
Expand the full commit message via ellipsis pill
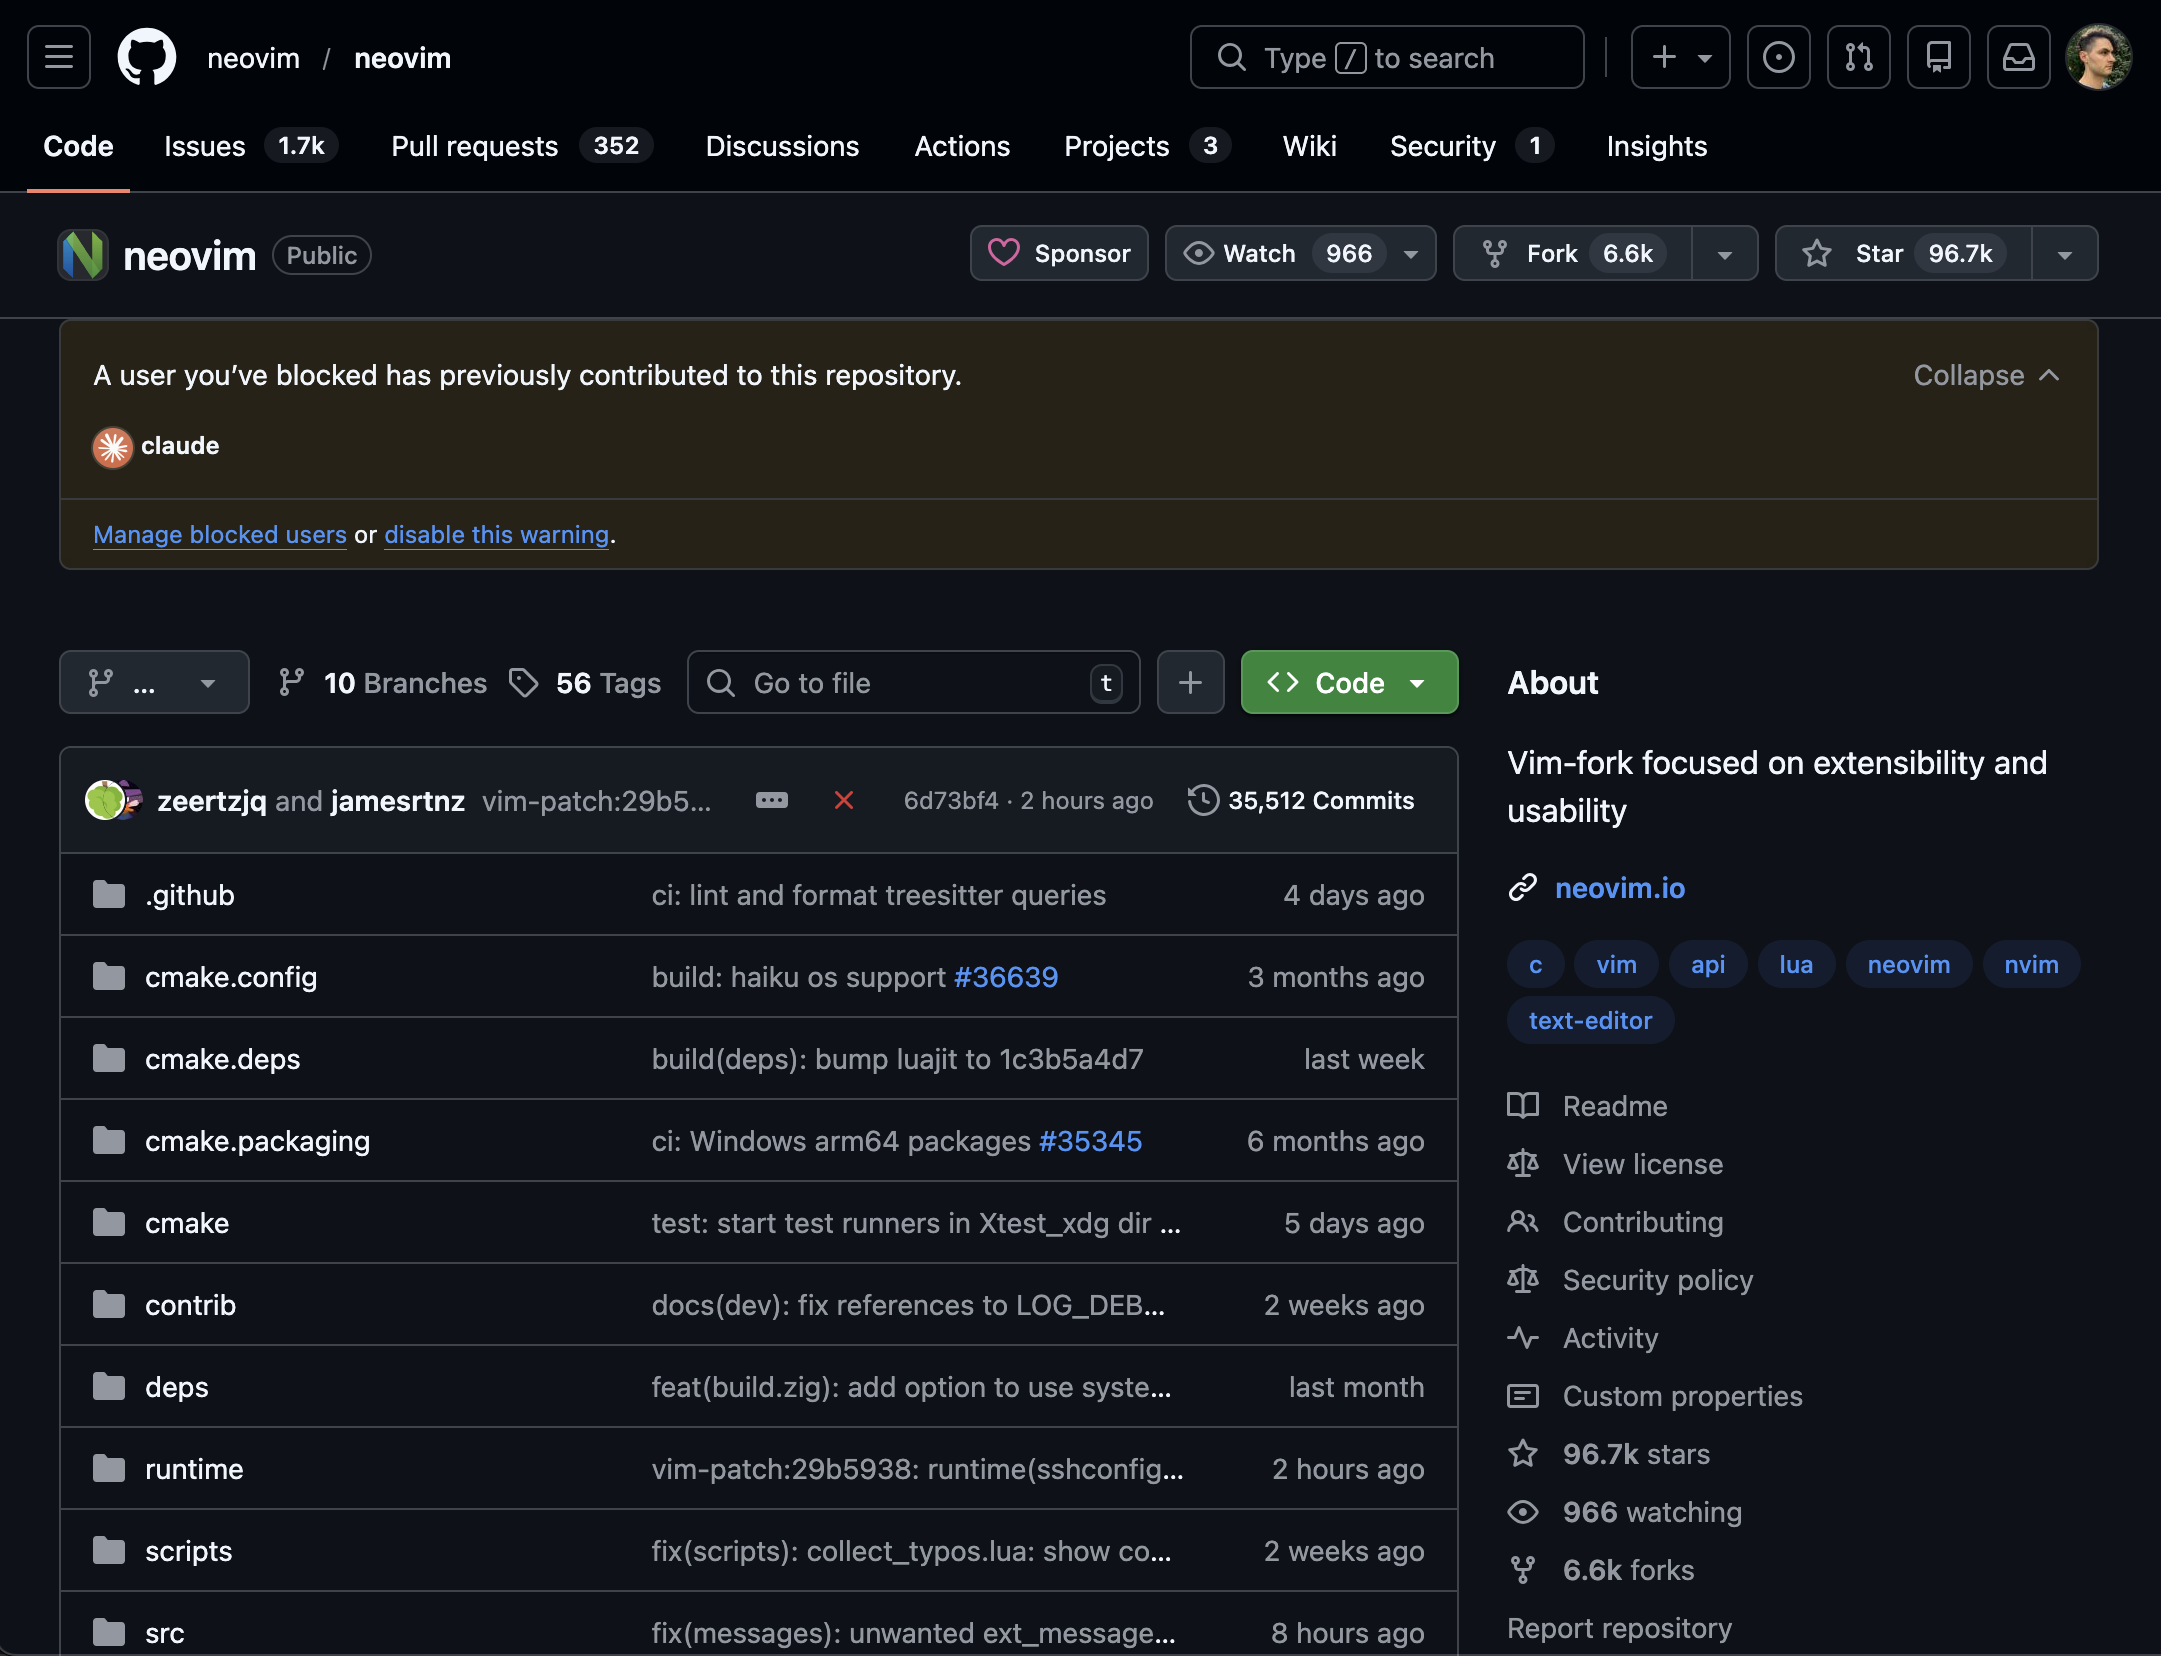pyautogui.click(x=771, y=800)
